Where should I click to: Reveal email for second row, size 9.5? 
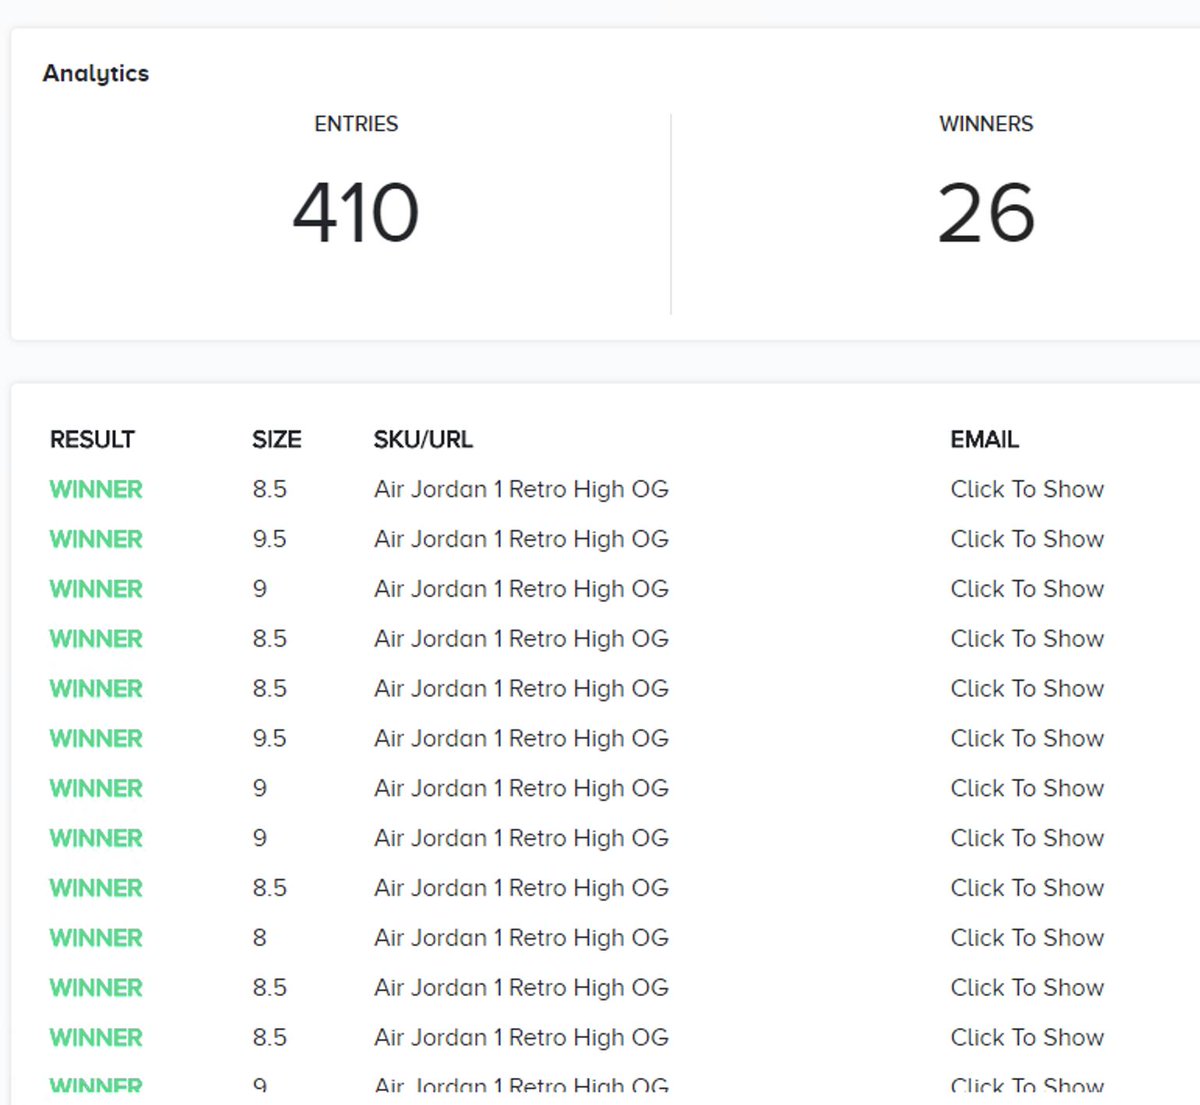pyautogui.click(x=1027, y=539)
